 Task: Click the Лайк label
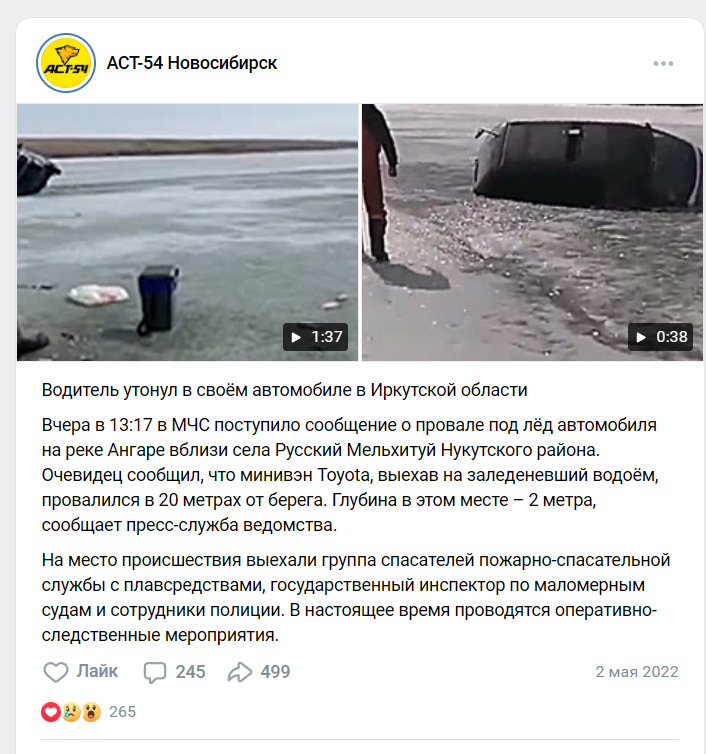click(98, 671)
